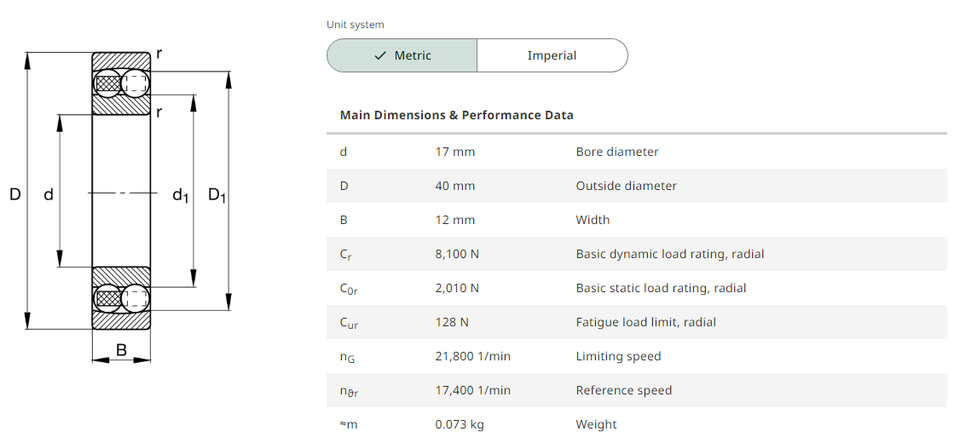960x443 pixels.
Task: Click the B width label under the drawing
Action: (121, 350)
